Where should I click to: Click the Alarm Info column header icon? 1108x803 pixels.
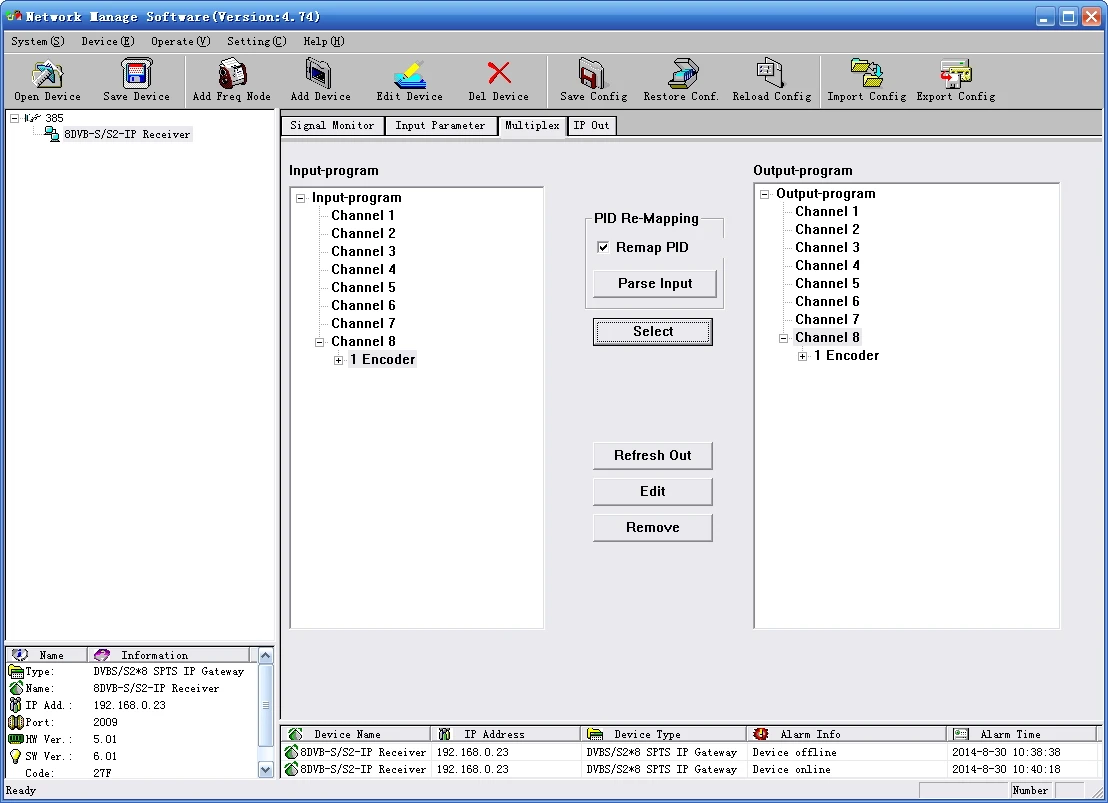pos(761,734)
